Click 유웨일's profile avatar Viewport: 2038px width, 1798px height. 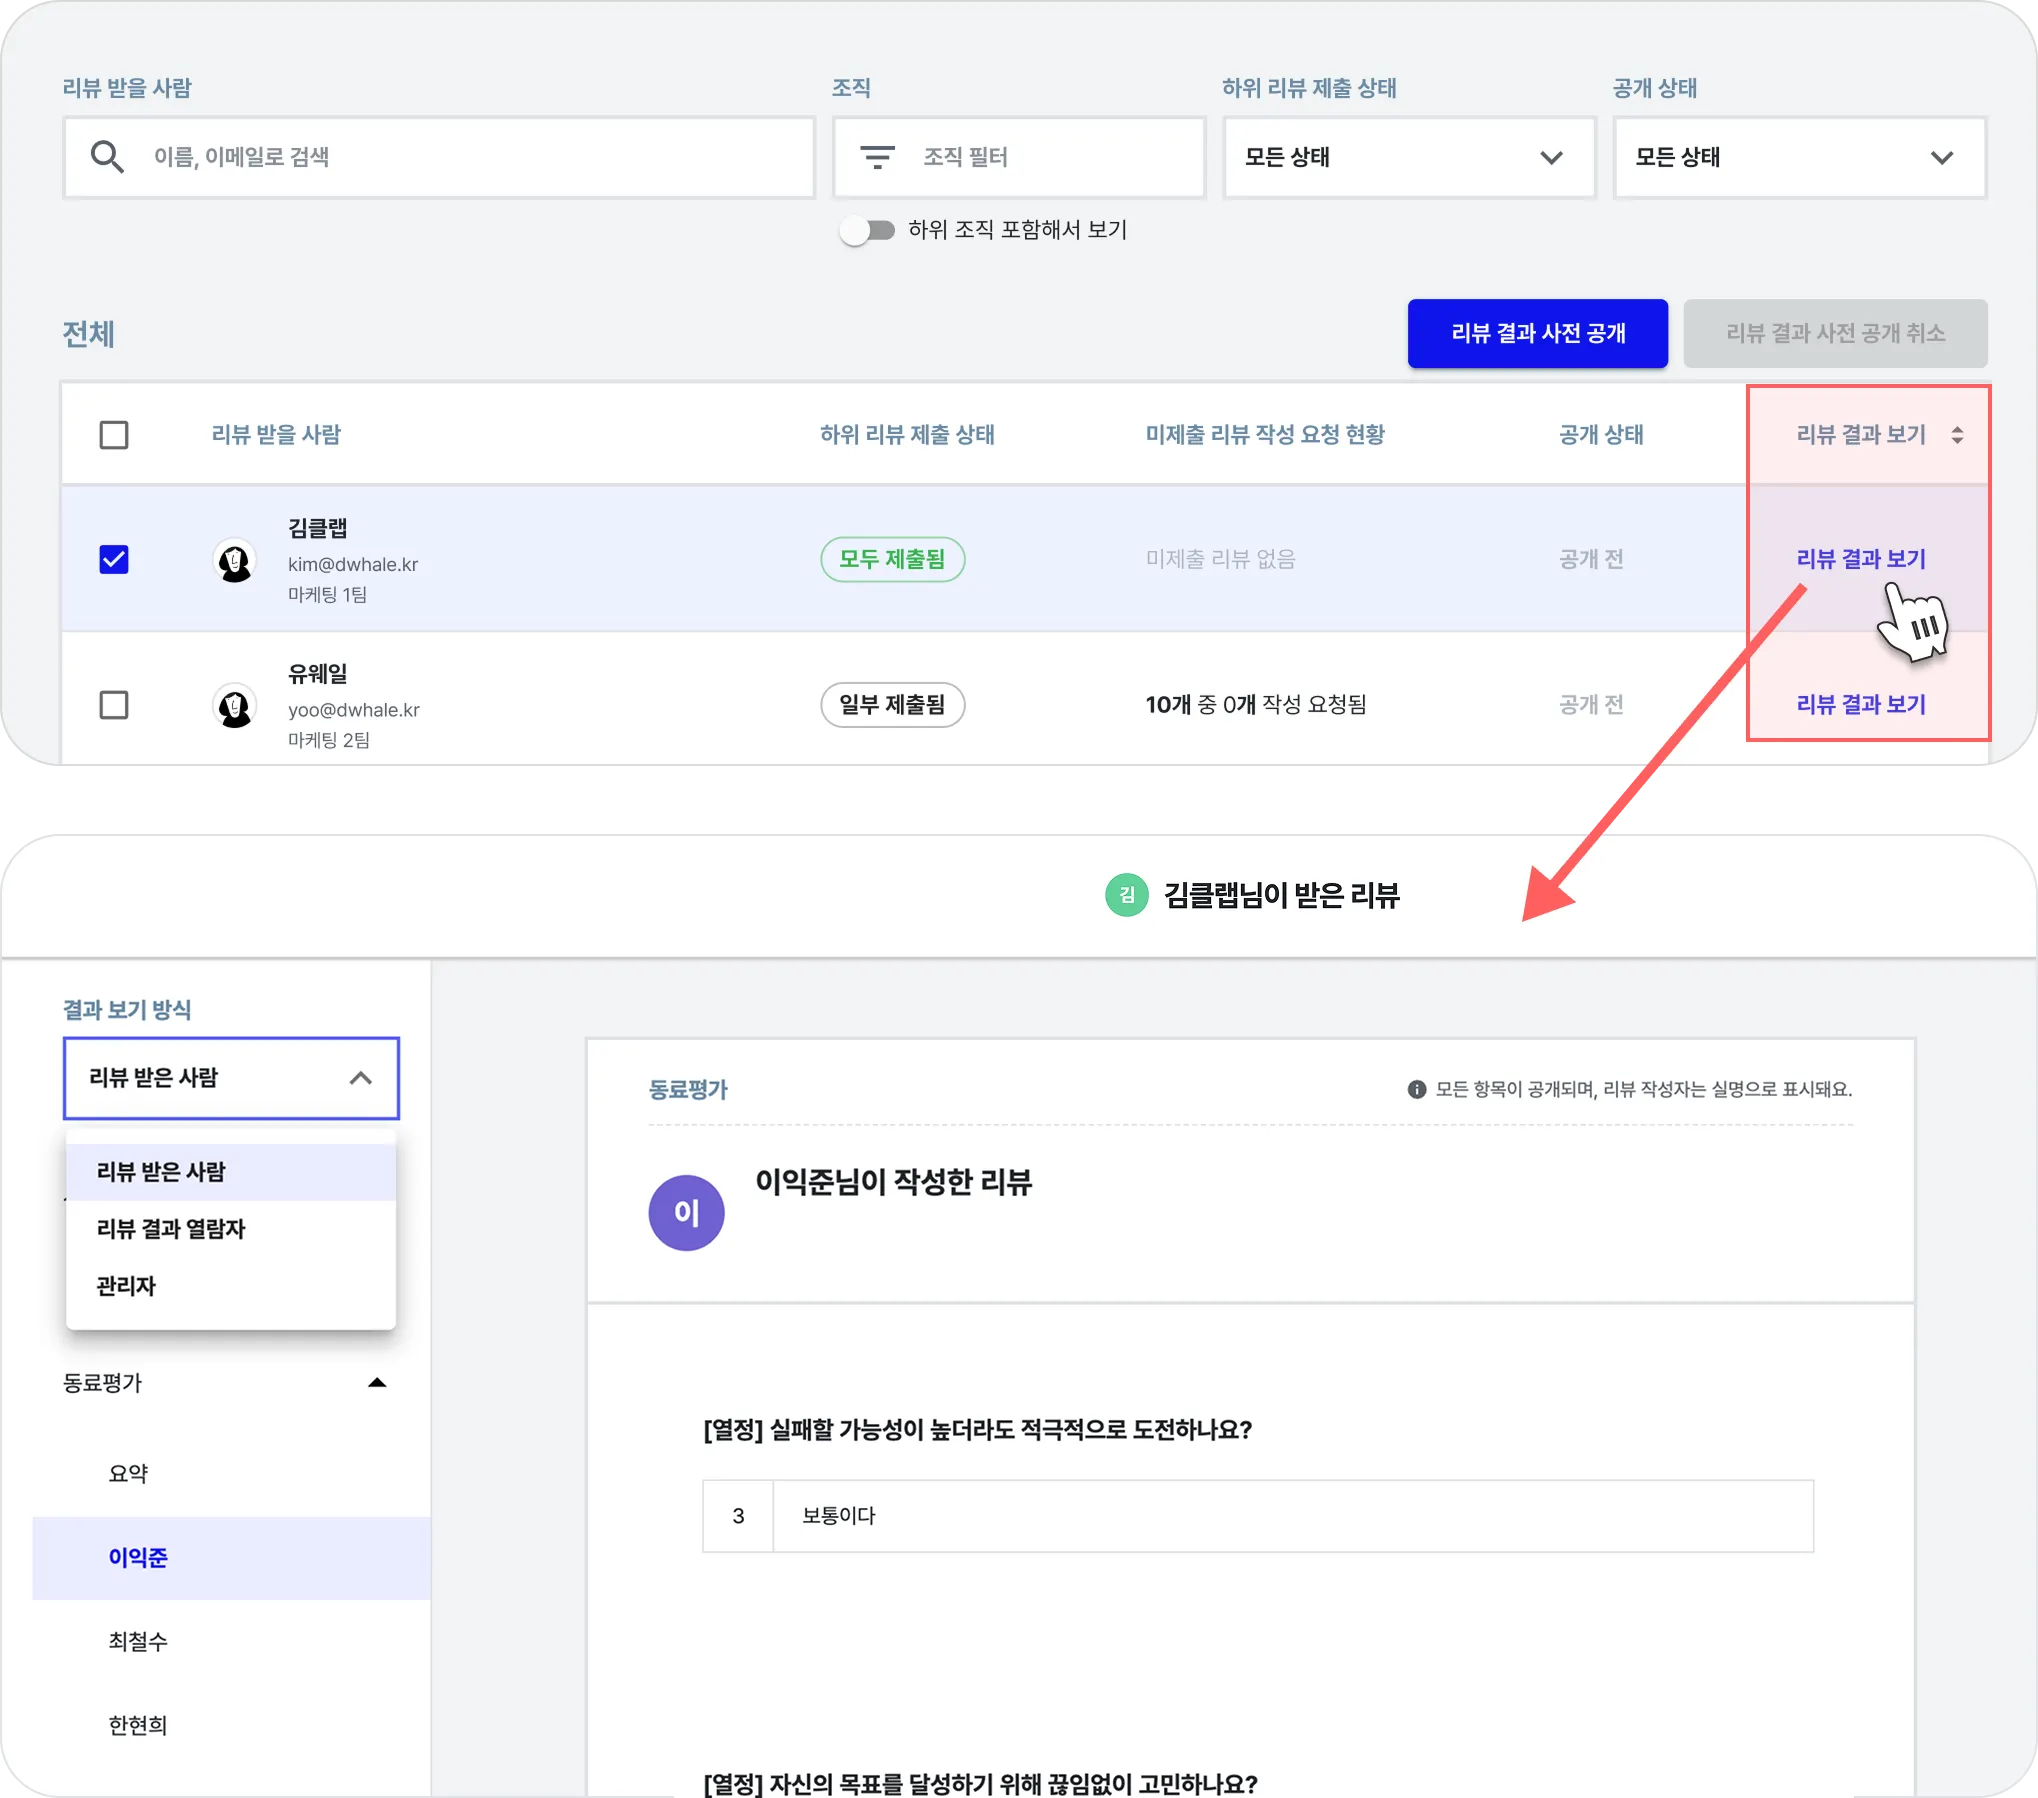pyautogui.click(x=235, y=707)
